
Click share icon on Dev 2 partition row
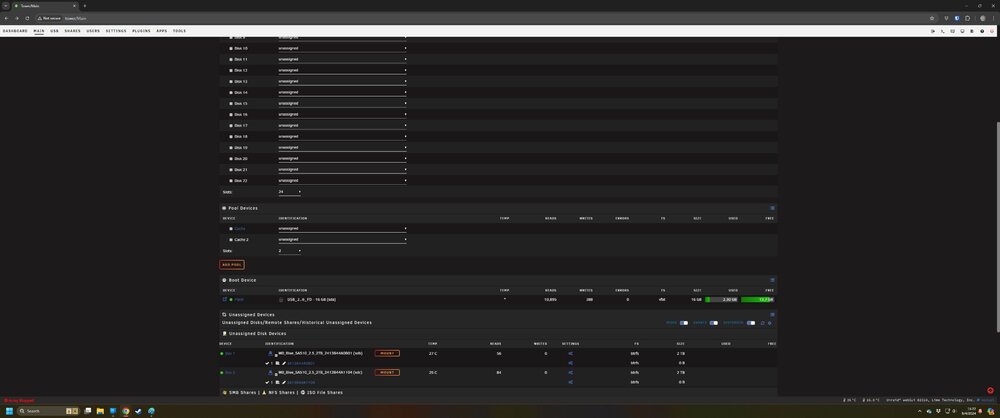[x=571, y=382]
